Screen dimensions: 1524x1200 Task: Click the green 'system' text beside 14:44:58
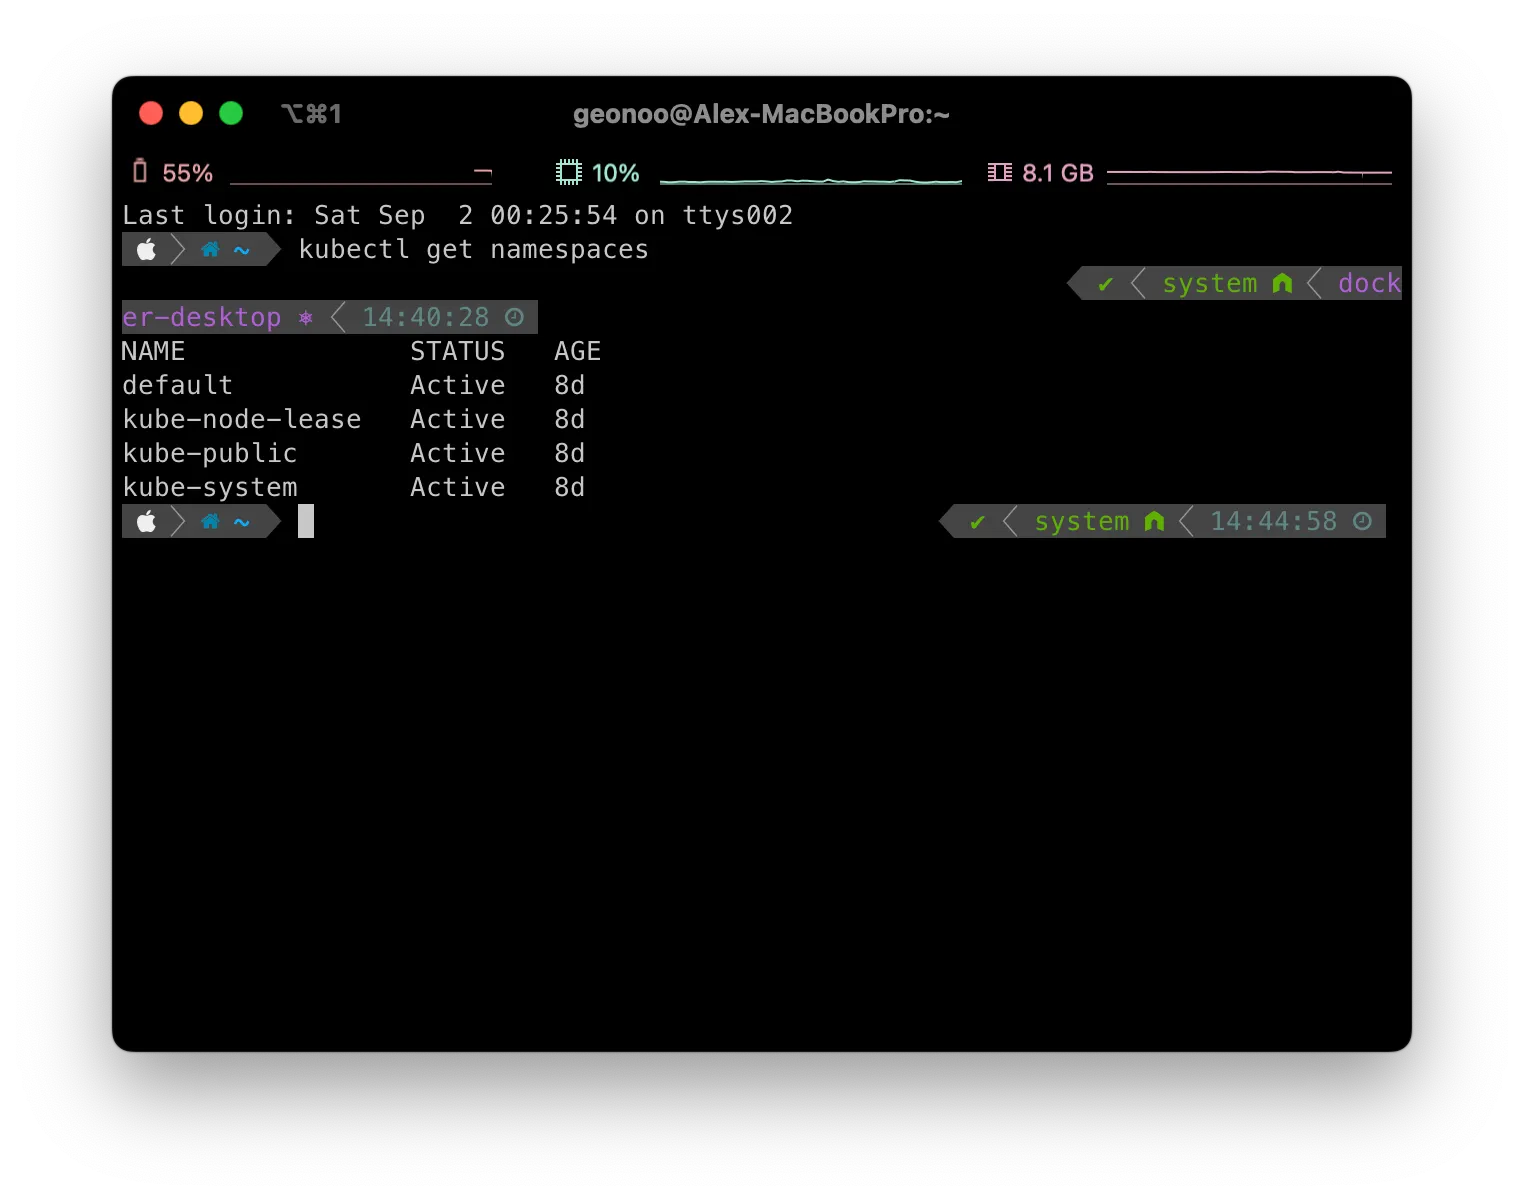click(1081, 522)
